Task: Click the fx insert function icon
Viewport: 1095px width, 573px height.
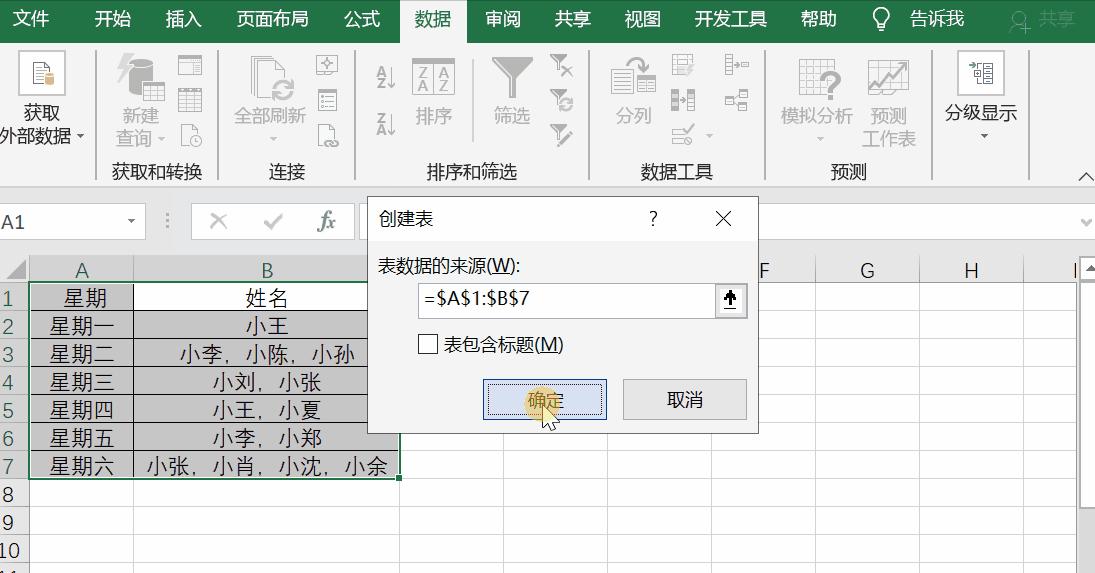Action: click(x=326, y=222)
